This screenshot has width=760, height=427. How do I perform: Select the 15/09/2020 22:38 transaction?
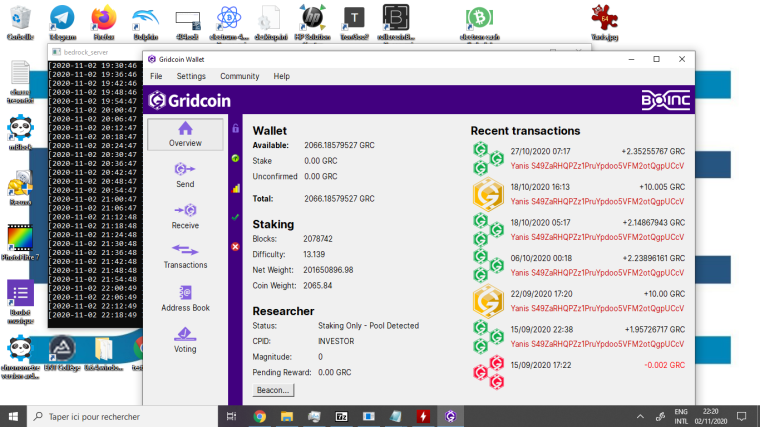coord(579,336)
